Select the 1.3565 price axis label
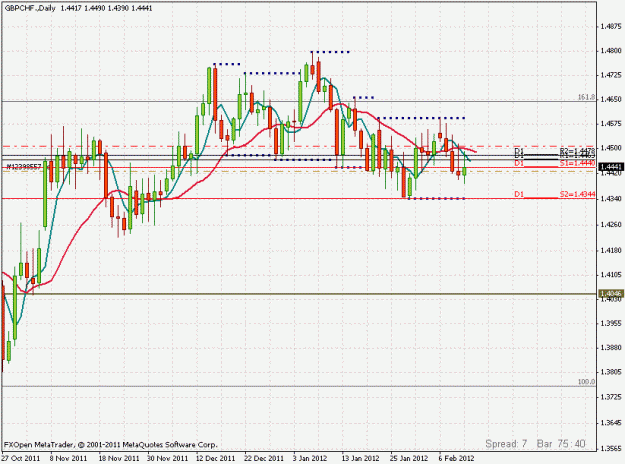The image size is (625, 464). point(611,449)
